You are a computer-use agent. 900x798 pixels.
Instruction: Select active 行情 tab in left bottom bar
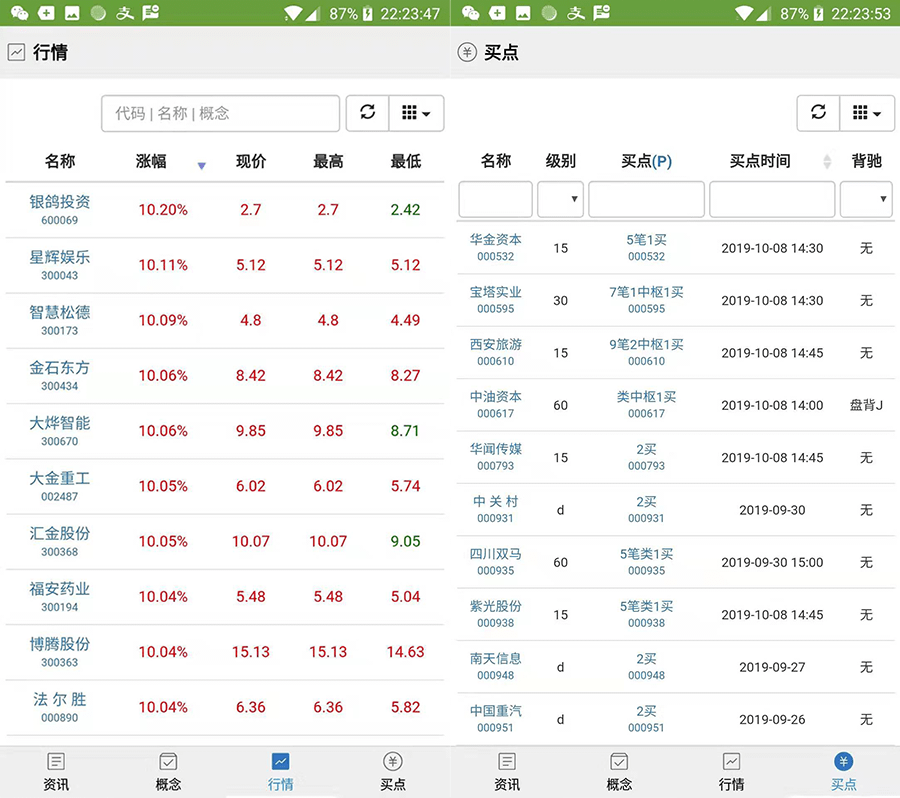pyautogui.click(x=281, y=772)
